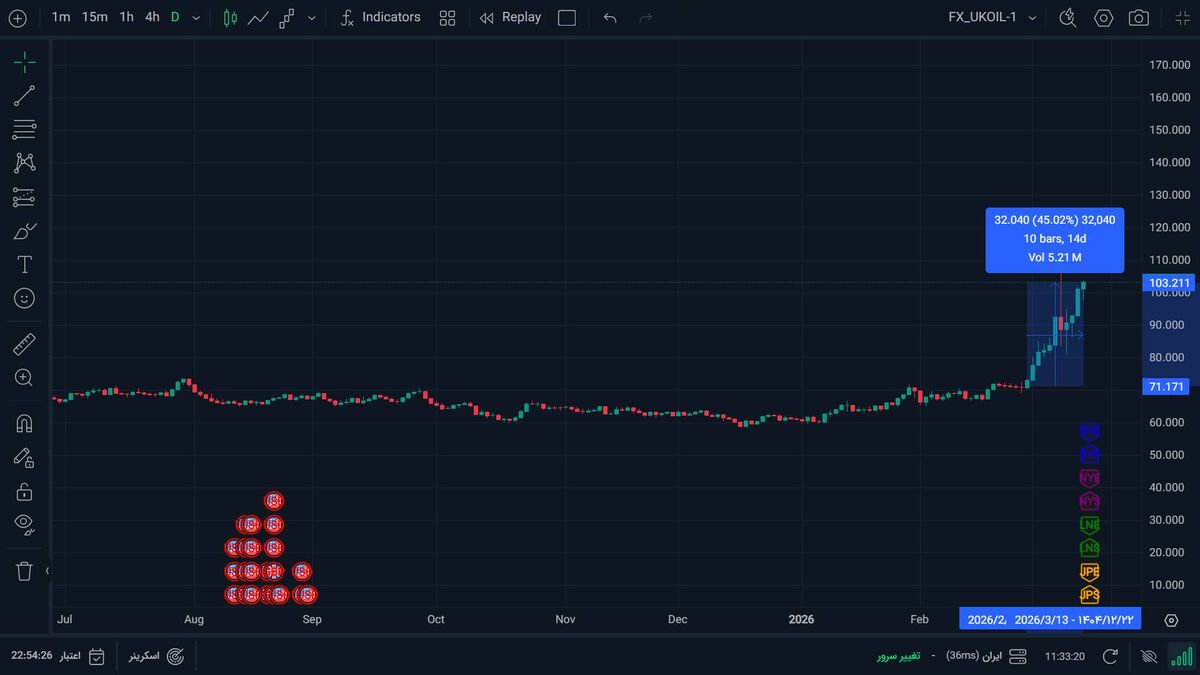
Task: Toggle magnet mode
Action: click(x=25, y=424)
